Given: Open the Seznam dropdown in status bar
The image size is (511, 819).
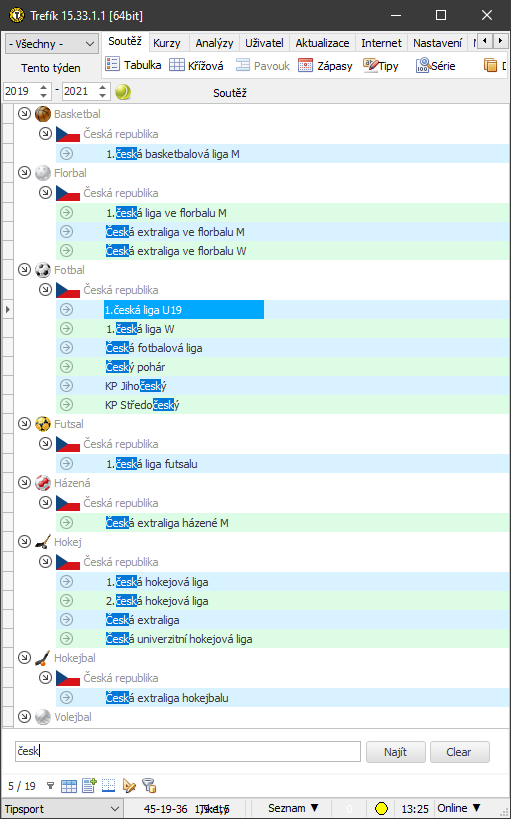Looking at the screenshot, I should click(293, 808).
